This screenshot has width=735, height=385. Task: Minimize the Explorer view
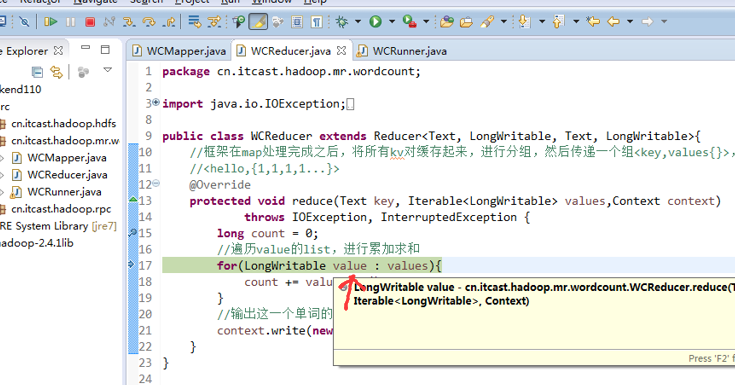pyautogui.click(x=85, y=47)
